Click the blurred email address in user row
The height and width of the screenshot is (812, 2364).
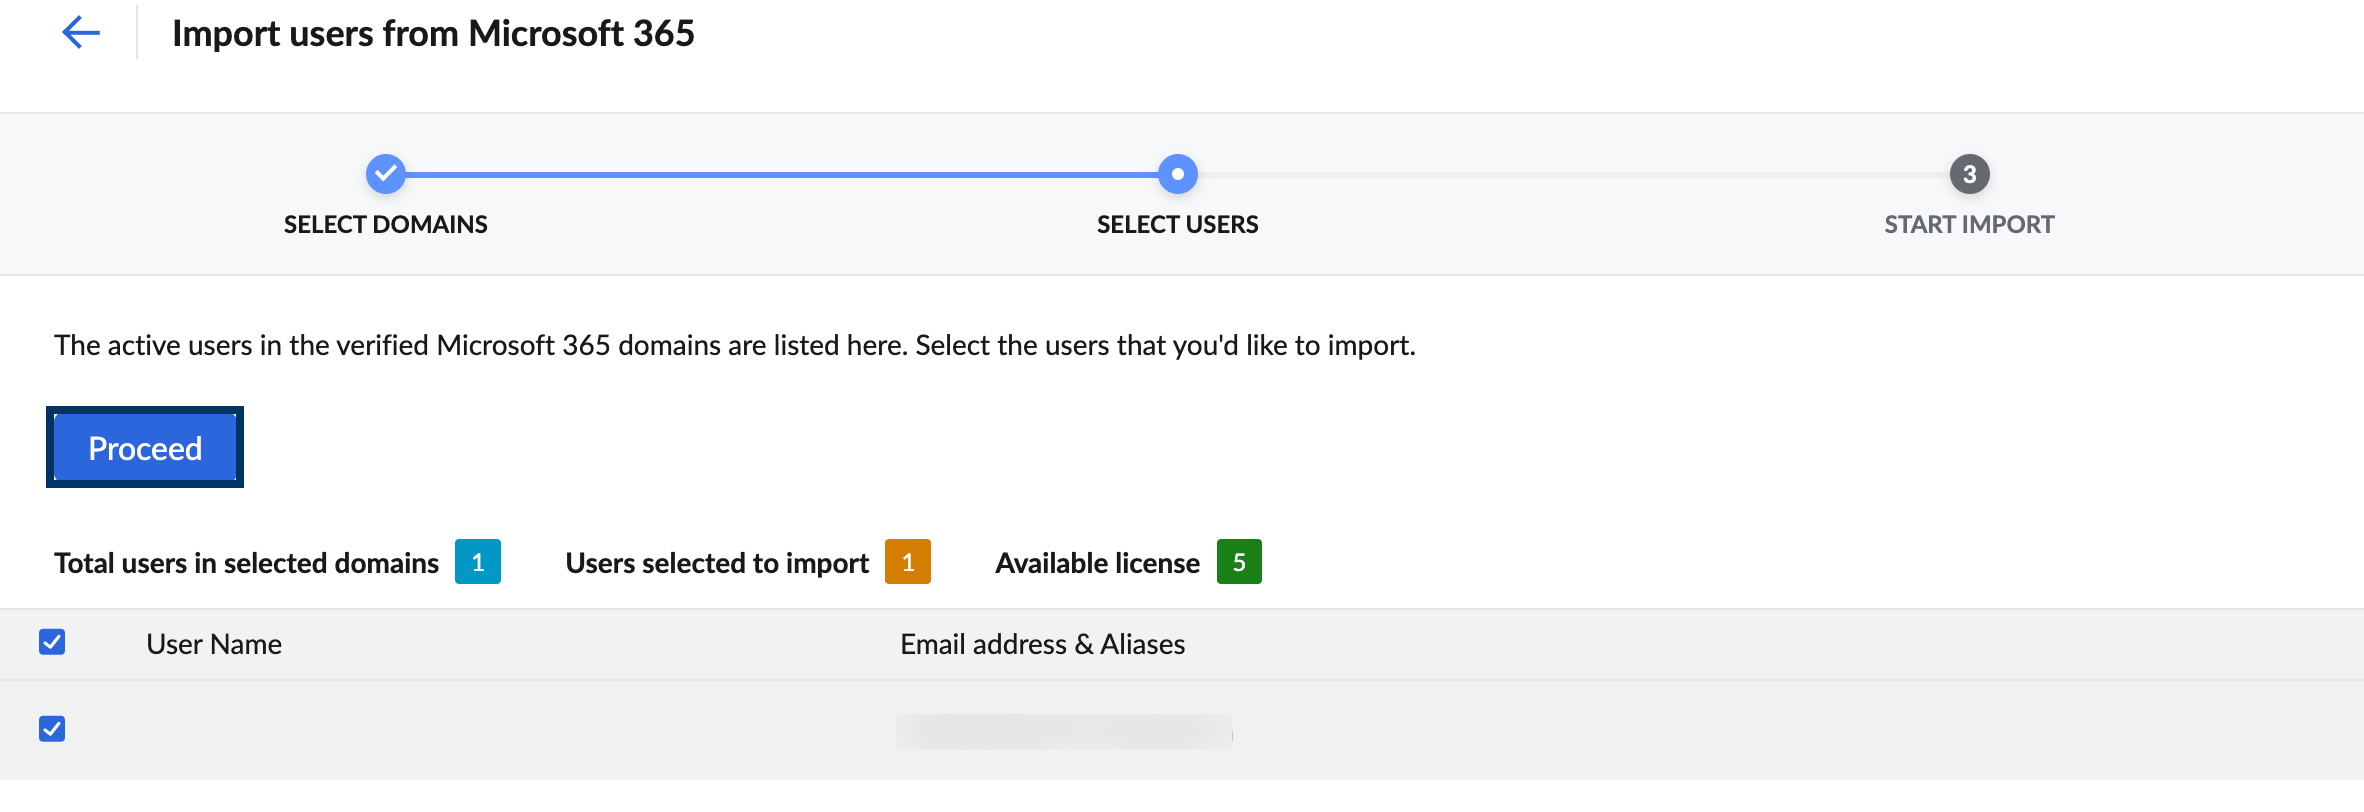pos(1065,731)
